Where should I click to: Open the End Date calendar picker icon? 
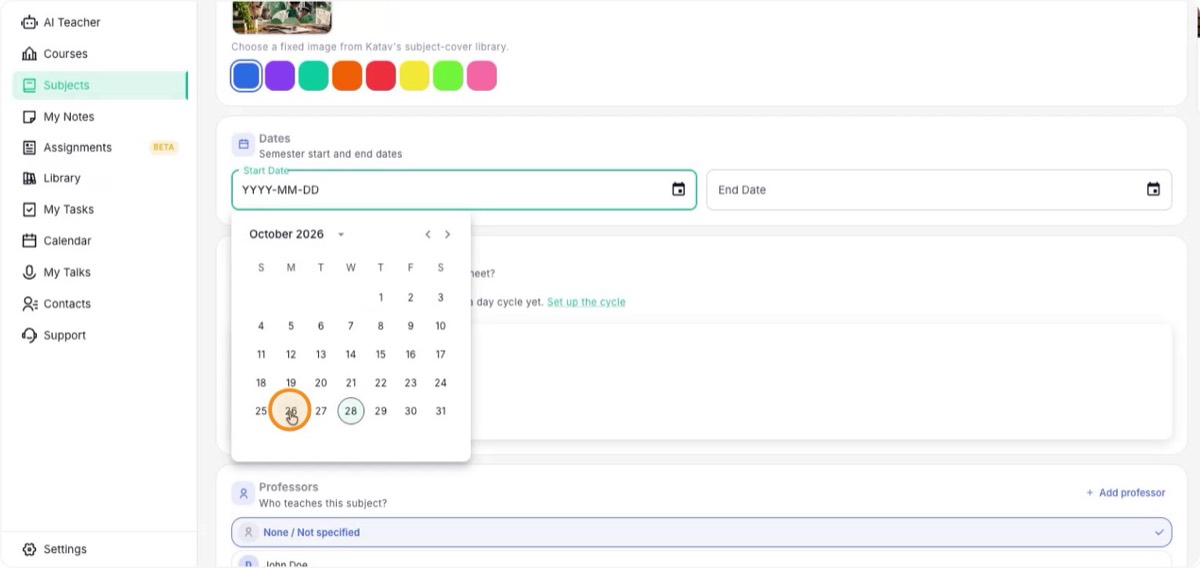tap(1153, 189)
